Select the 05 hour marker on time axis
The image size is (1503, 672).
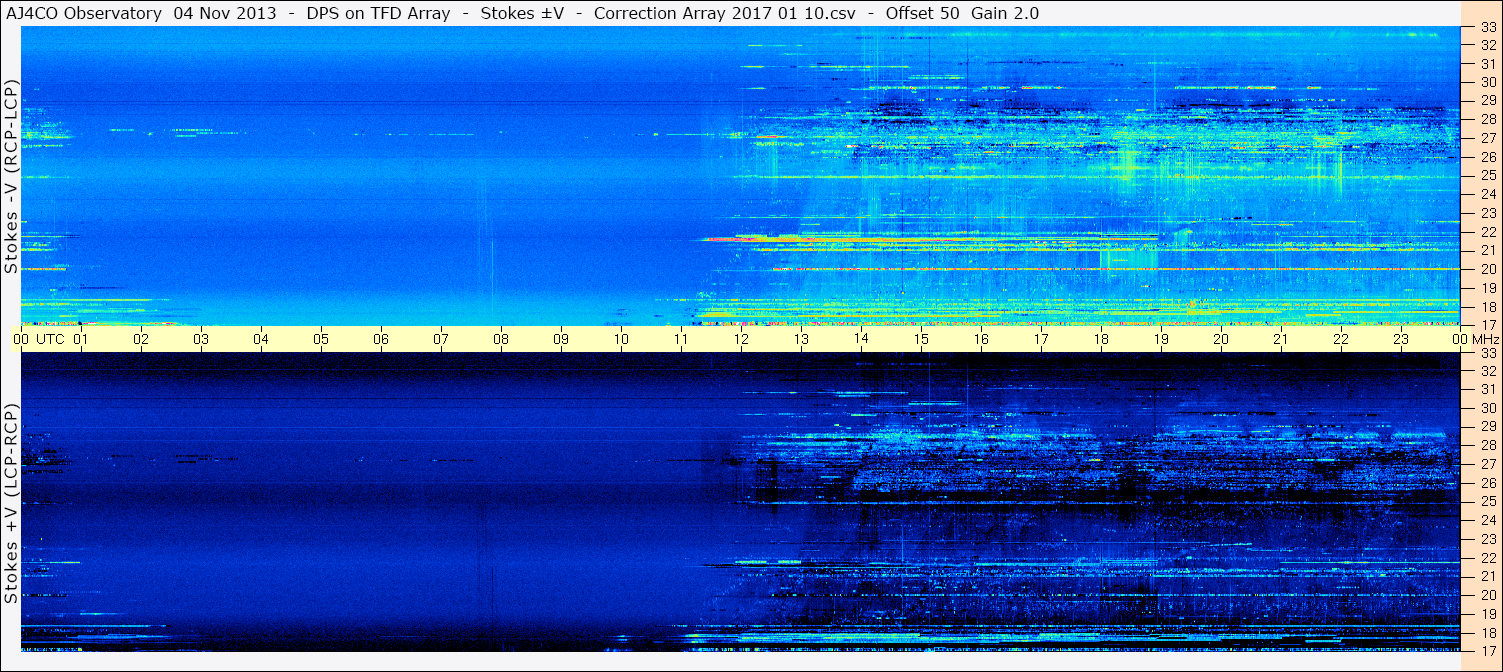click(x=321, y=339)
